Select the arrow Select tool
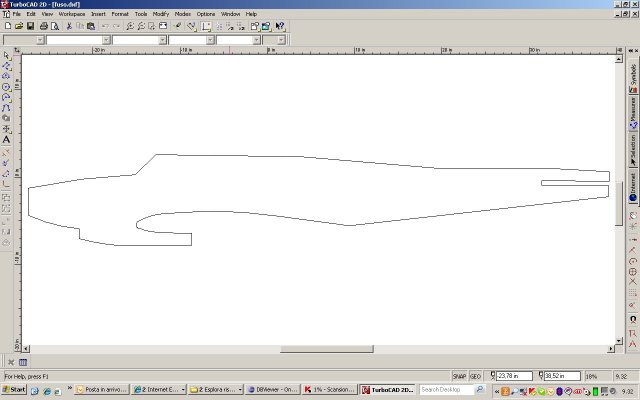This screenshot has width=640, height=400. (7, 56)
